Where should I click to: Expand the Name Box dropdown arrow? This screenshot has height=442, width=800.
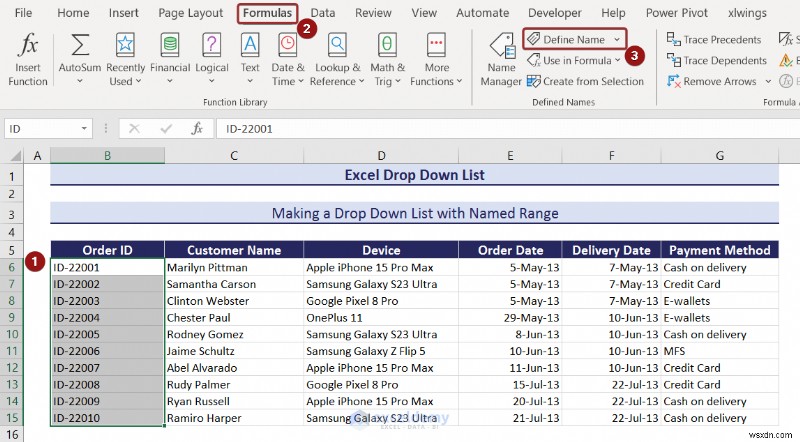(84, 129)
